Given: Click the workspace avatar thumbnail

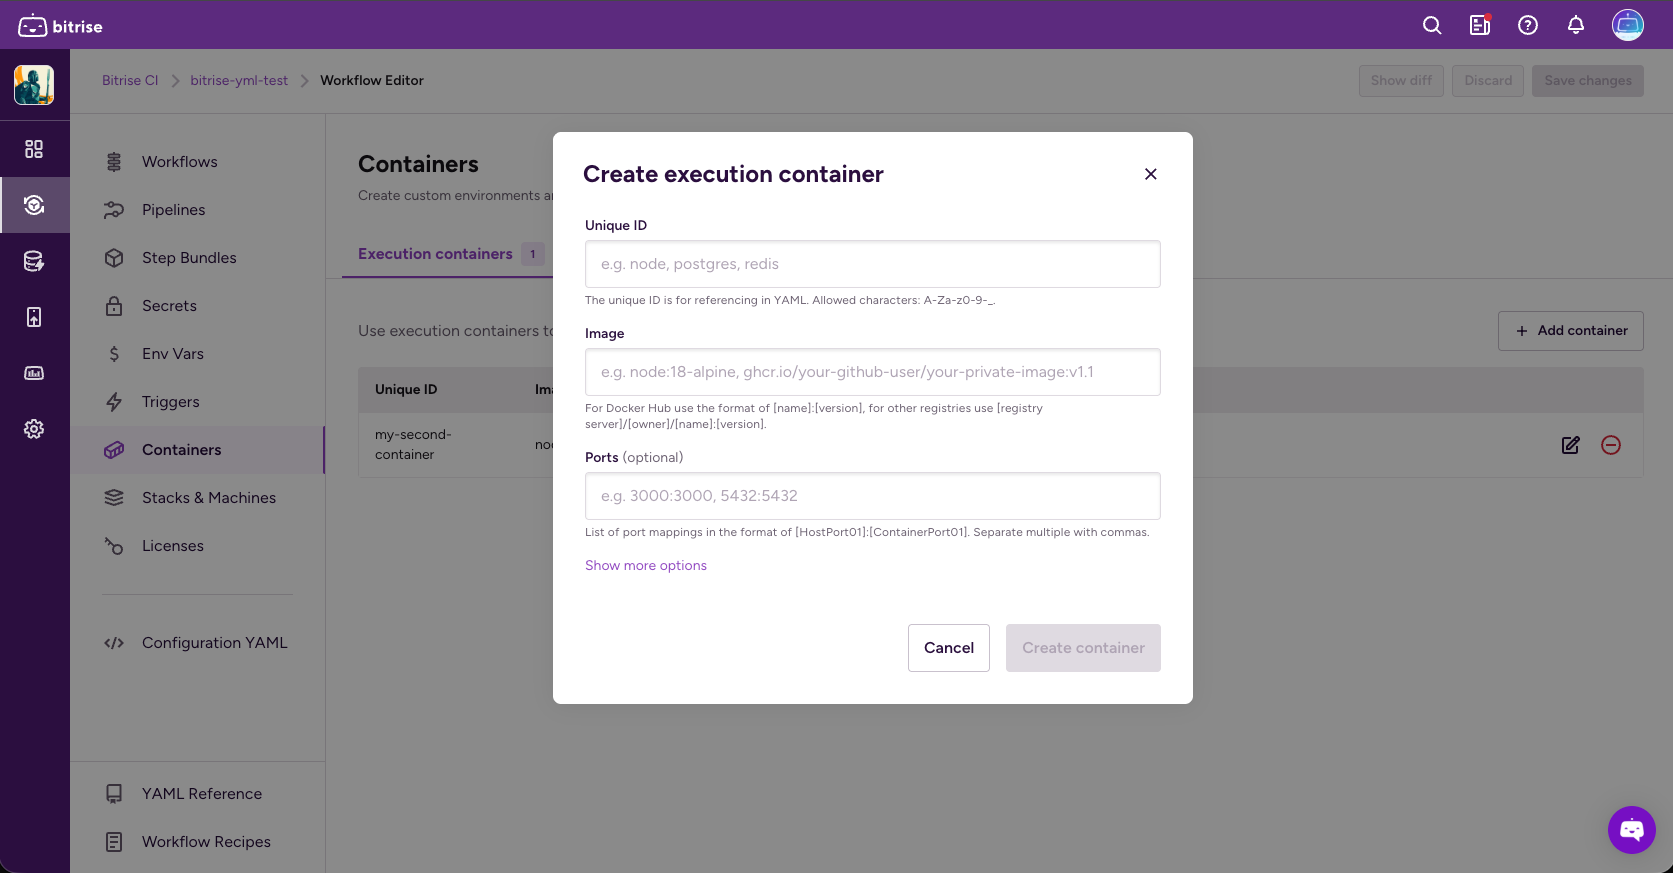Looking at the screenshot, I should click(x=34, y=85).
